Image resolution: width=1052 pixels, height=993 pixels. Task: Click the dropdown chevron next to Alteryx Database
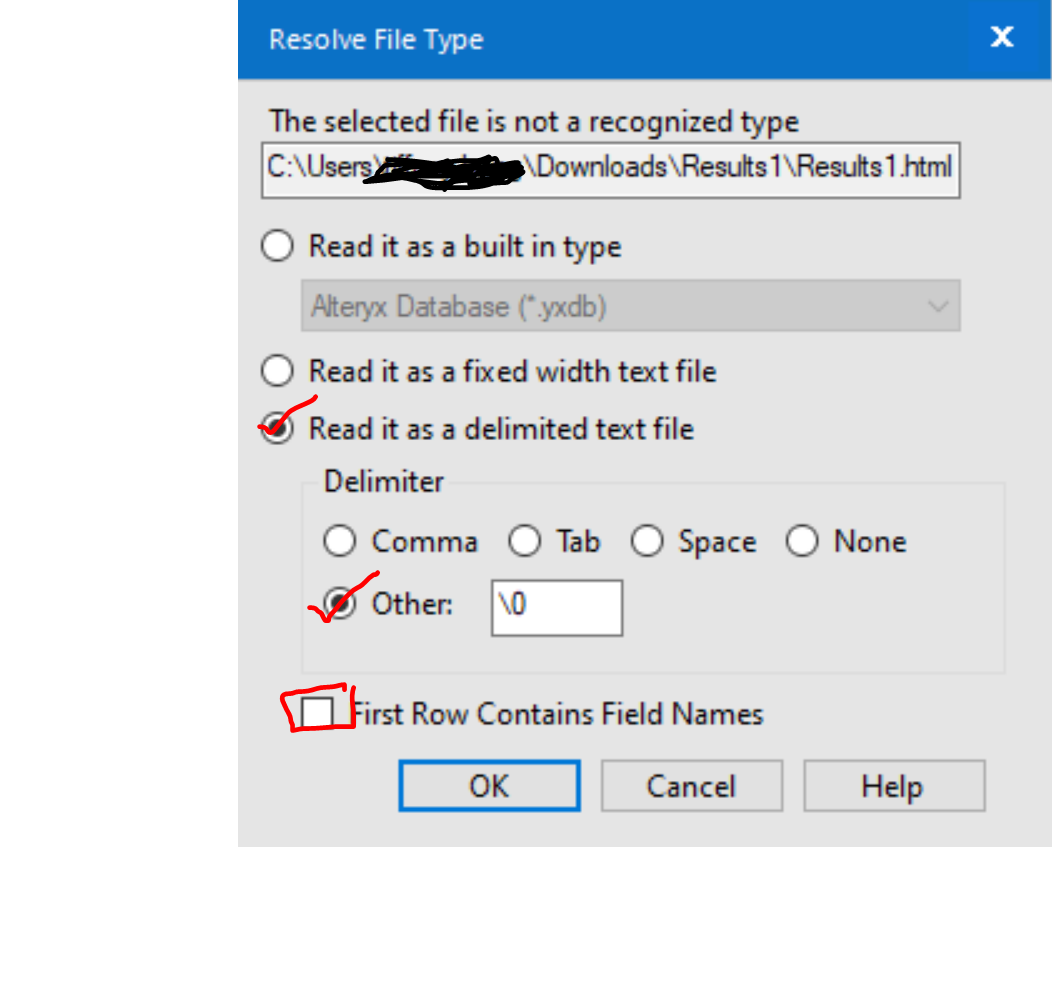[x=938, y=306]
